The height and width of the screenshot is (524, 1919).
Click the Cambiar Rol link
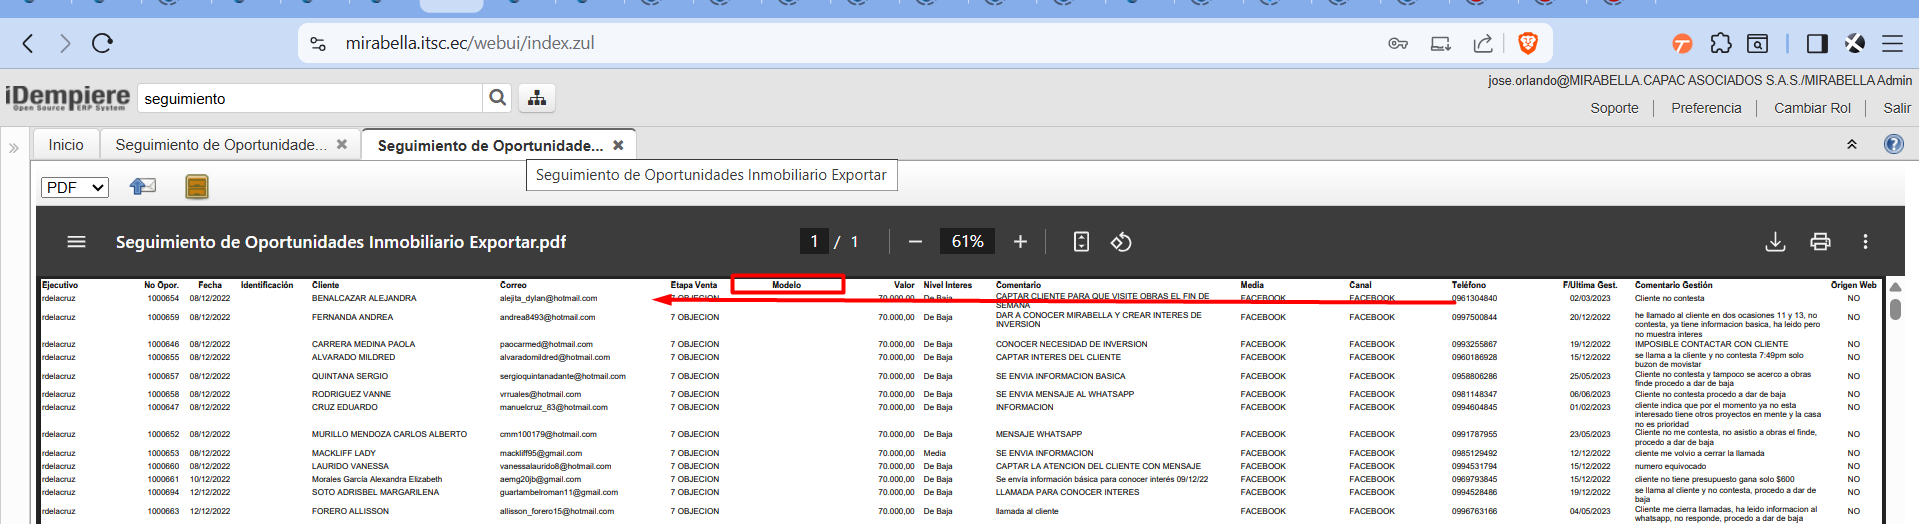[1812, 108]
